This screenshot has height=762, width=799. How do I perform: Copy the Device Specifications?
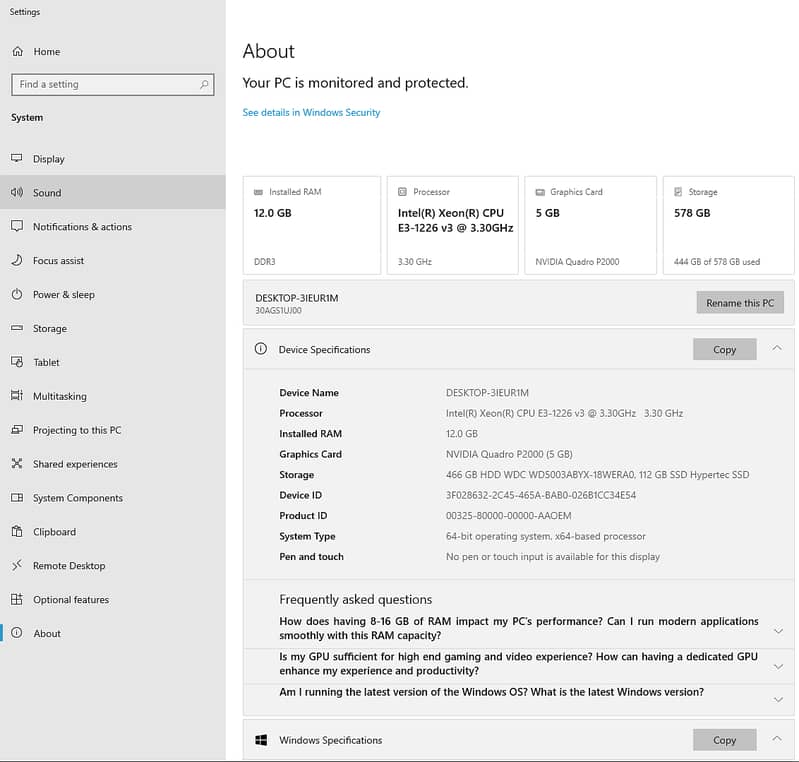coord(725,350)
